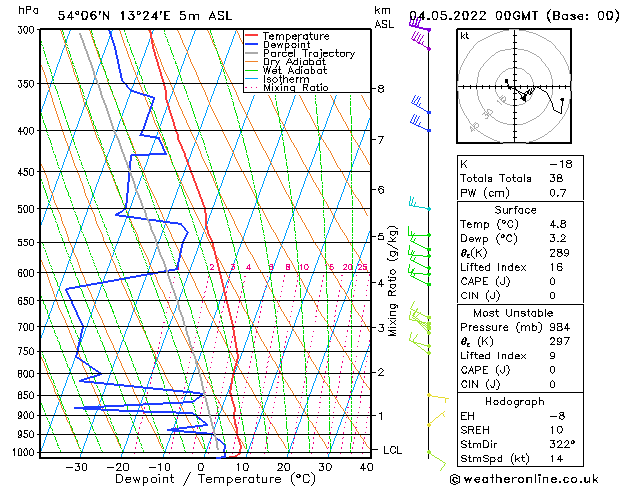Click the hodograph kt unit label
The width and height of the screenshot is (629, 486).
click(x=465, y=36)
